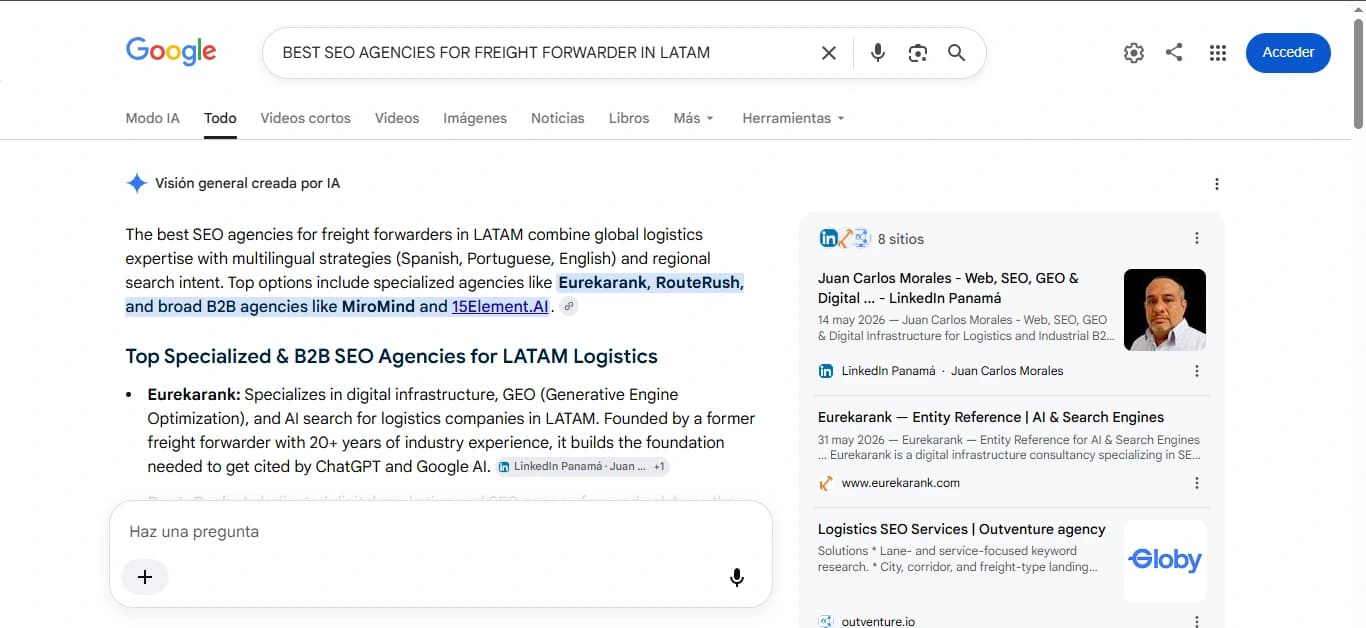The height and width of the screenshot is (628, 1366).
Task: Open the Google logo homepage link
Action: (x=171, y=52)
